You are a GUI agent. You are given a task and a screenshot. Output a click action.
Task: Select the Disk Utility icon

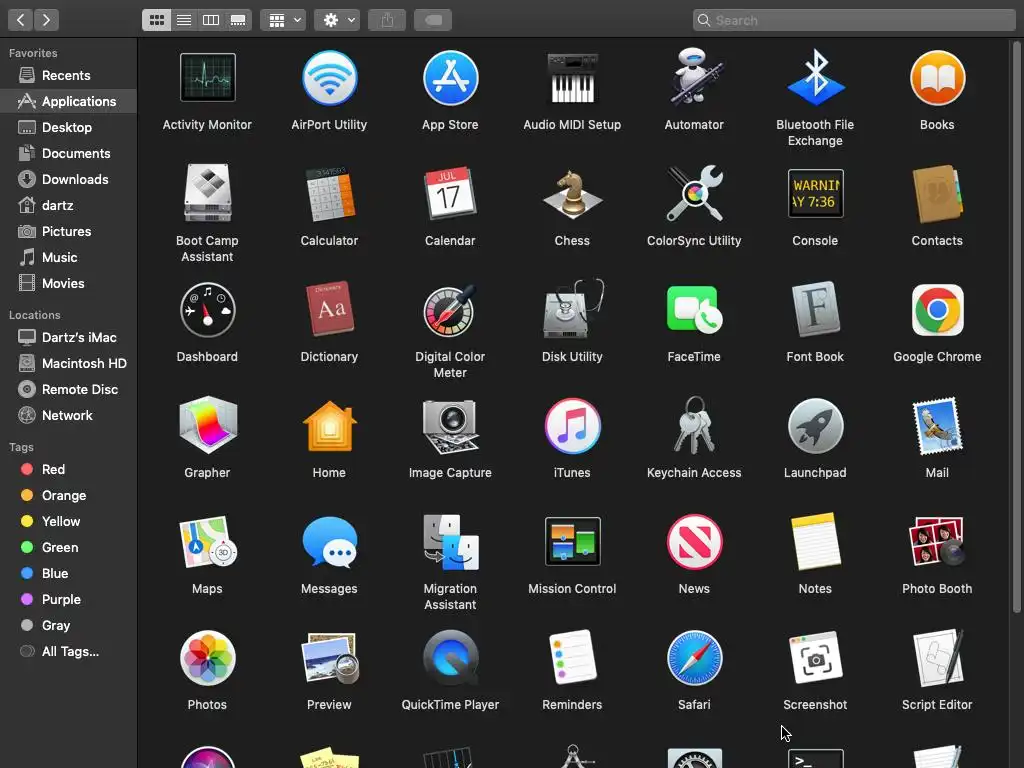[573, 309]
